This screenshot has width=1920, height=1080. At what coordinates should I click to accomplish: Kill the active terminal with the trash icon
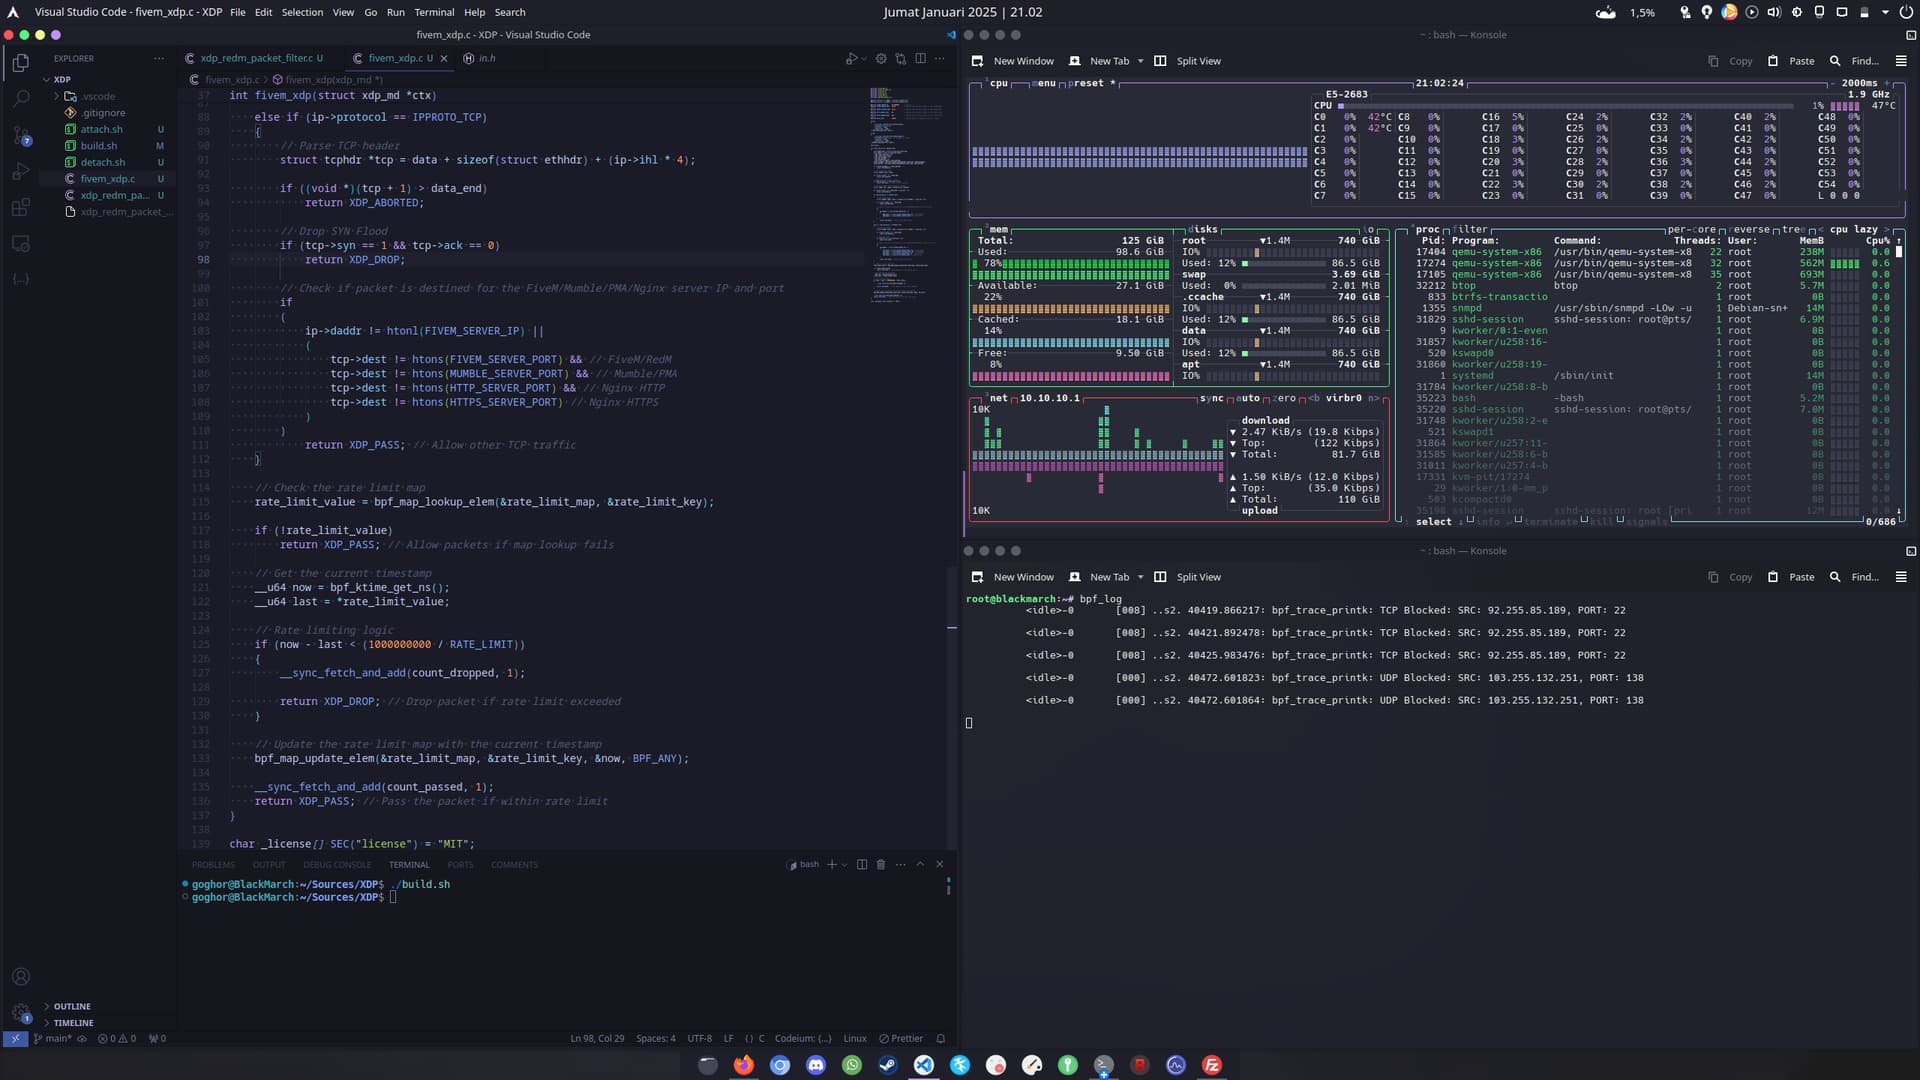tap(881, 864)
